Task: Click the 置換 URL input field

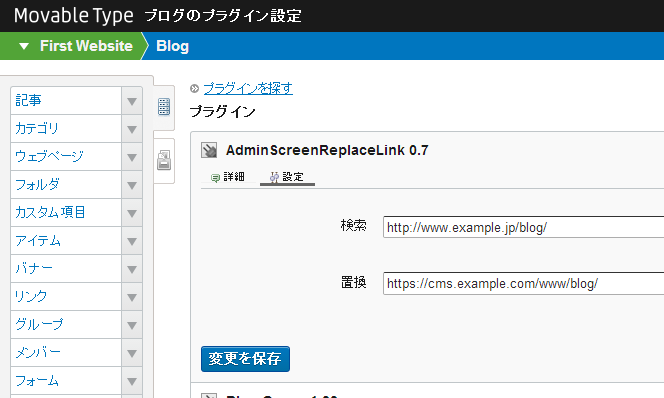Action: click(x=523, y=283)
